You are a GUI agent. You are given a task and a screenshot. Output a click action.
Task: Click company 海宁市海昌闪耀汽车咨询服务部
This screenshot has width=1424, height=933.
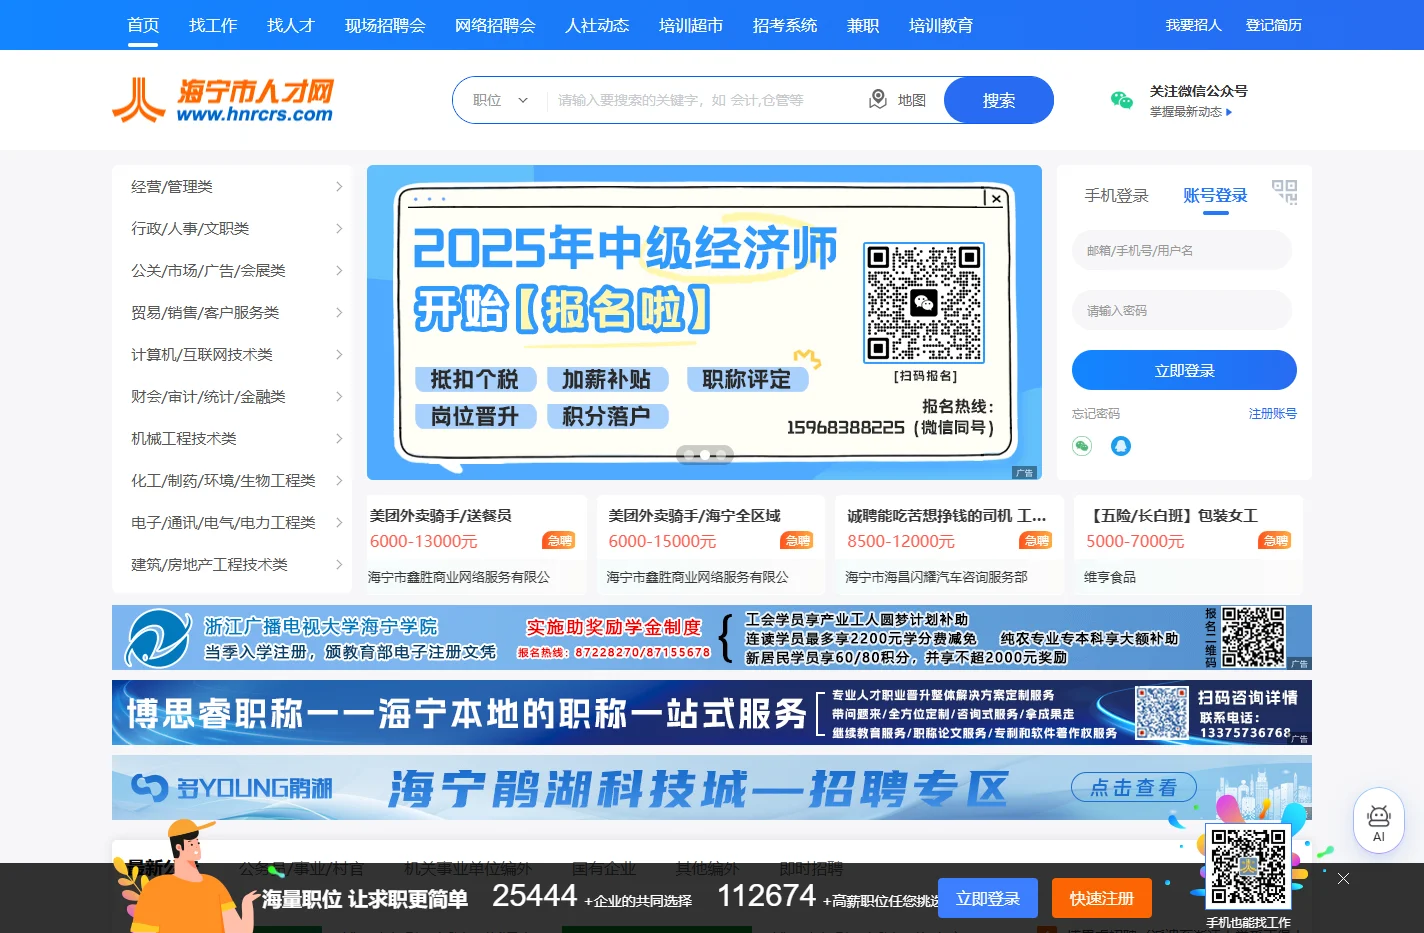coord(936,577)
